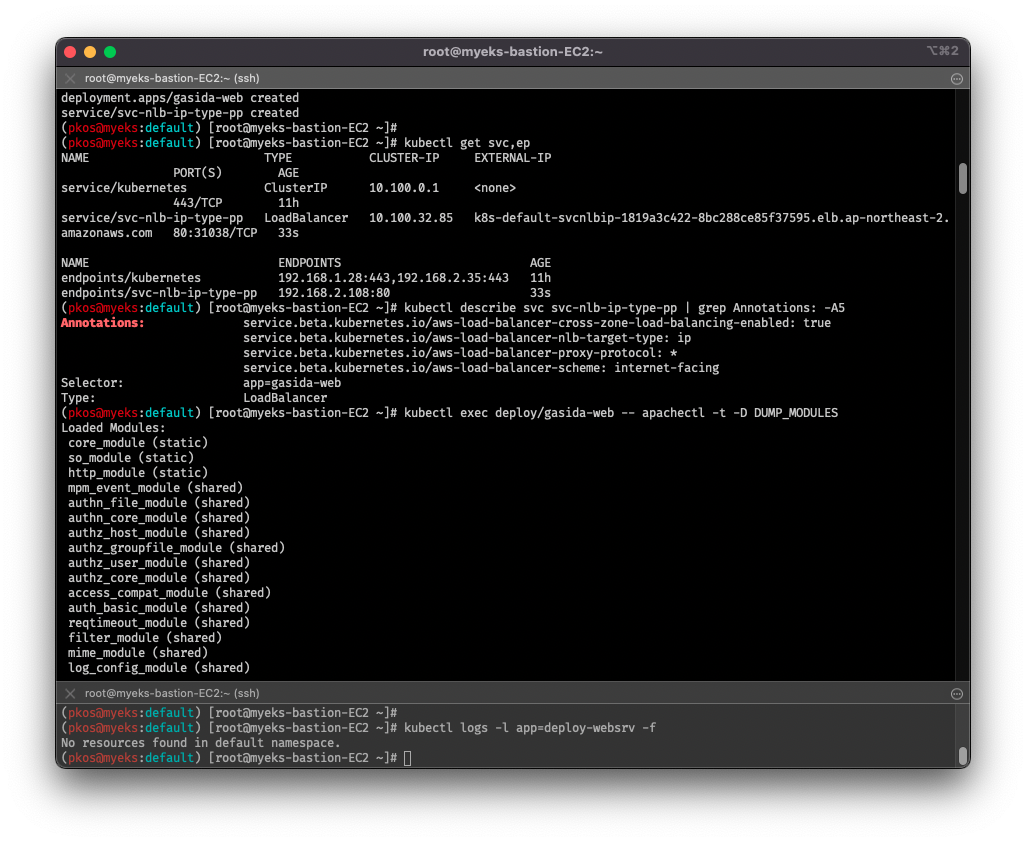Image resolution: width=1026 pixels, height=842 pixels.
Task: Click so_module (static) line
Action: (131, 458)
